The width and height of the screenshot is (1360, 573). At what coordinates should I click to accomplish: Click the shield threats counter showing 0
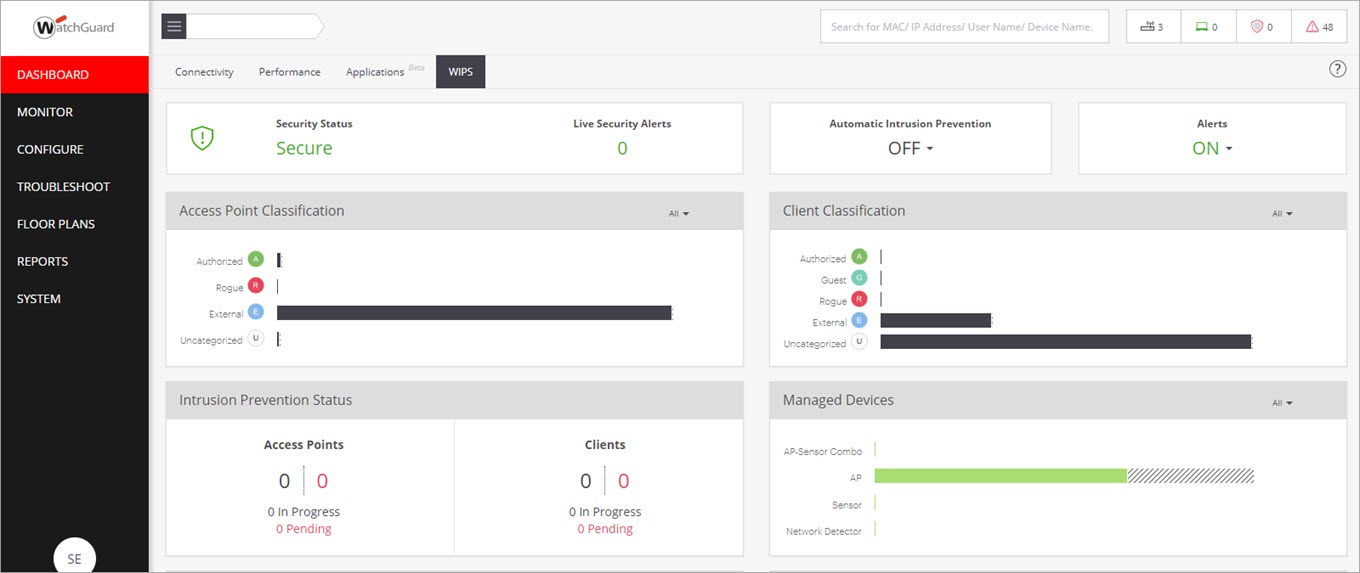[x=1263, y=27]
